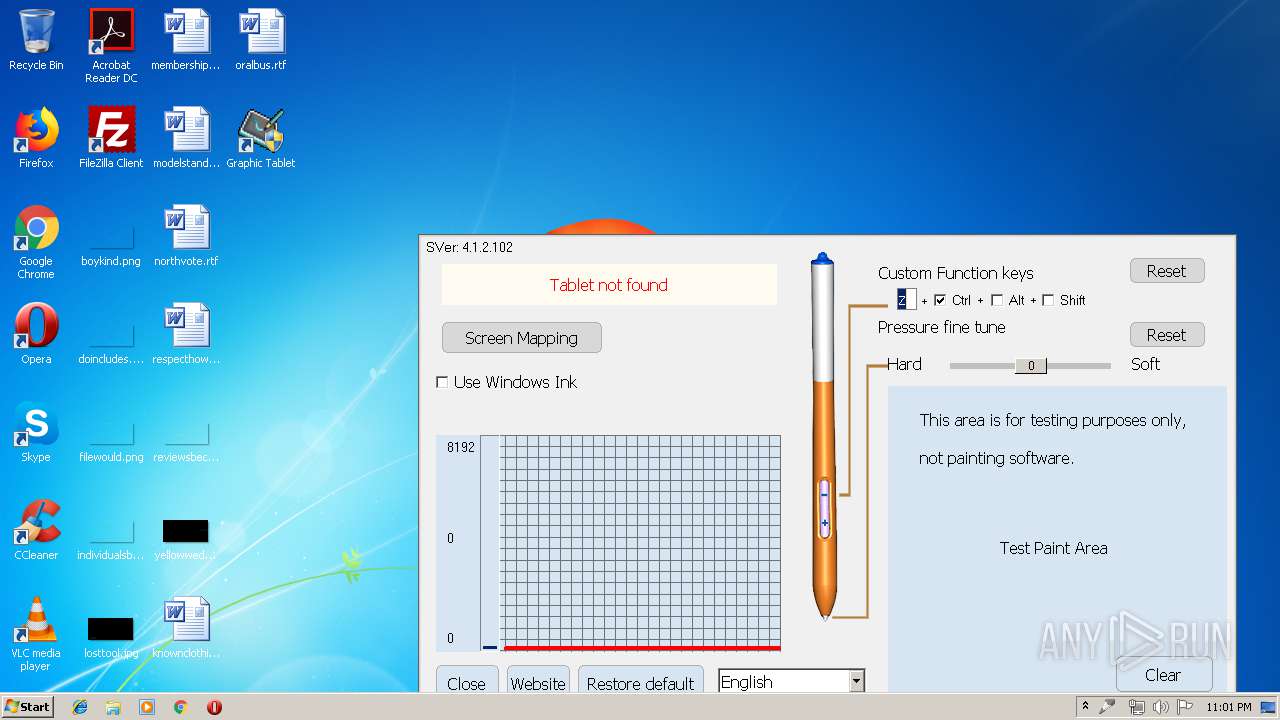Image resolution: width=1280 pixels, height=720 pixels.
Task: Select the modelstand document icon
Action: [186, 138]
